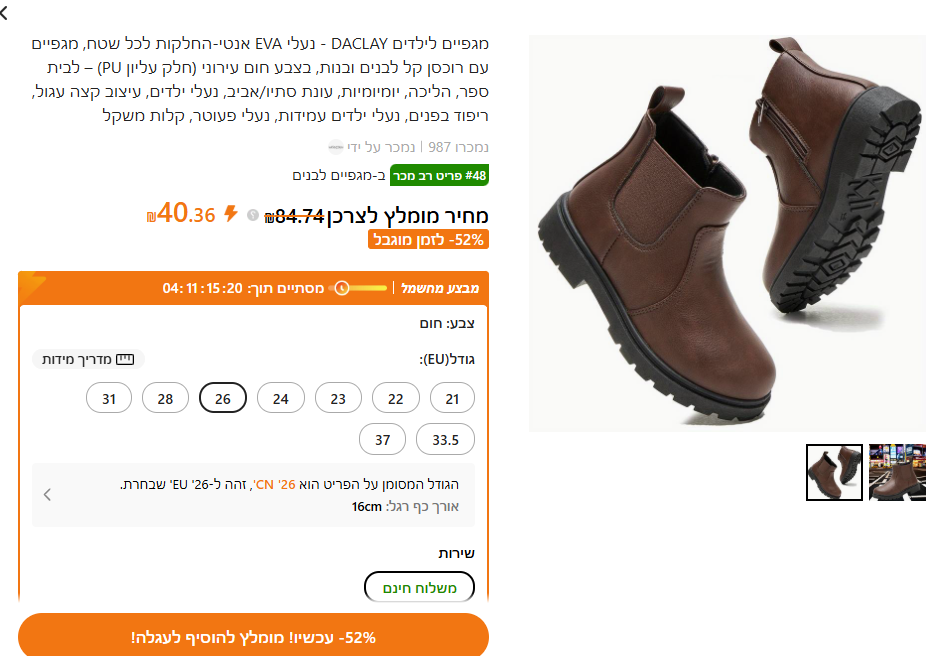952x656 pixels.
Task: Show the city background boot thumbnail
Action: tap(897, 473)
